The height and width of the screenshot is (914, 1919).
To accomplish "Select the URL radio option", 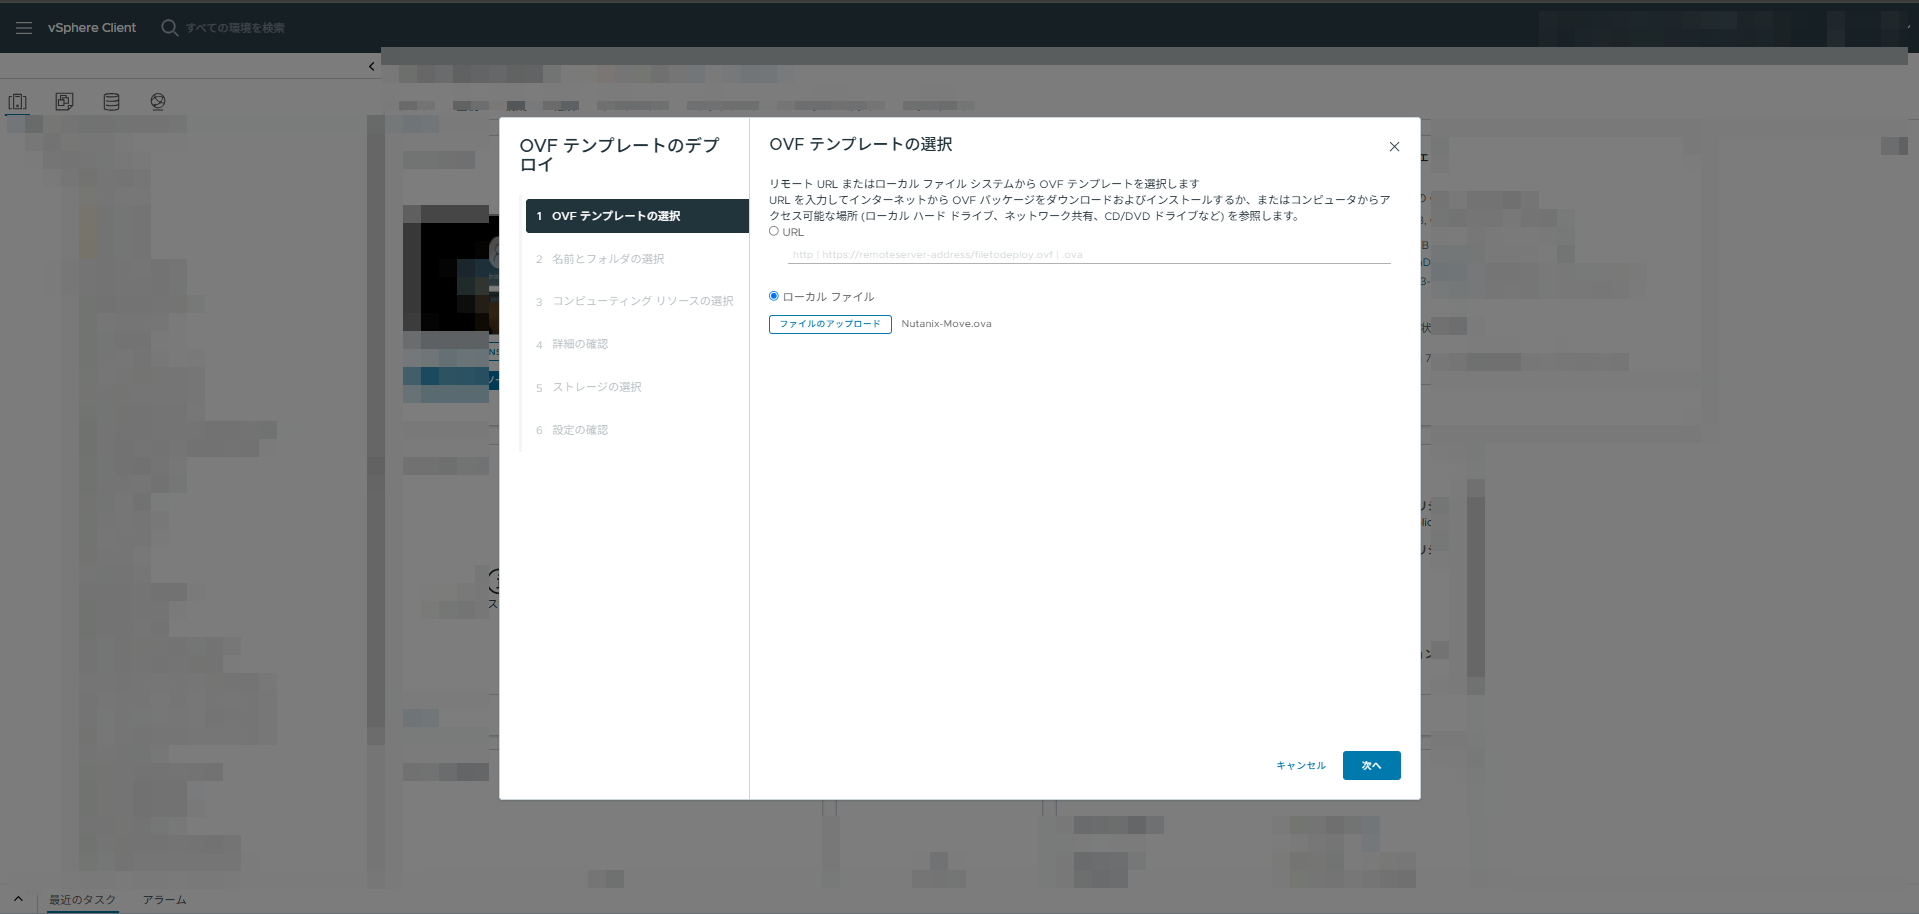I will [x=774, y=231].
